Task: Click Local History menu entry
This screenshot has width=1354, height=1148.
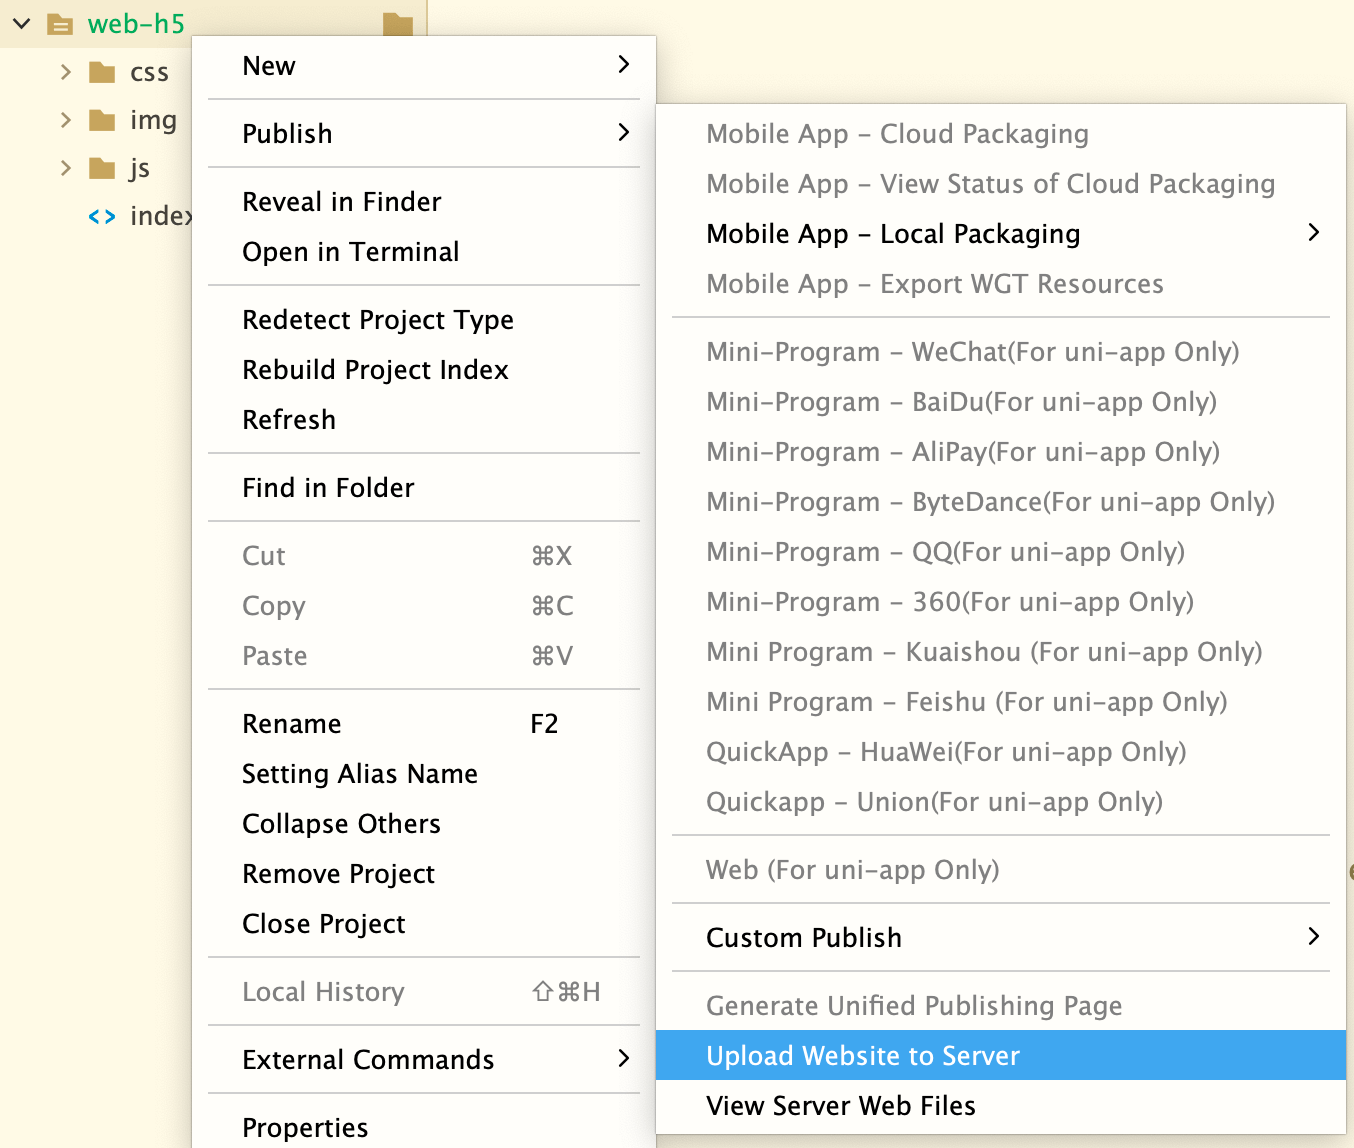Action: tap(424, 992)
